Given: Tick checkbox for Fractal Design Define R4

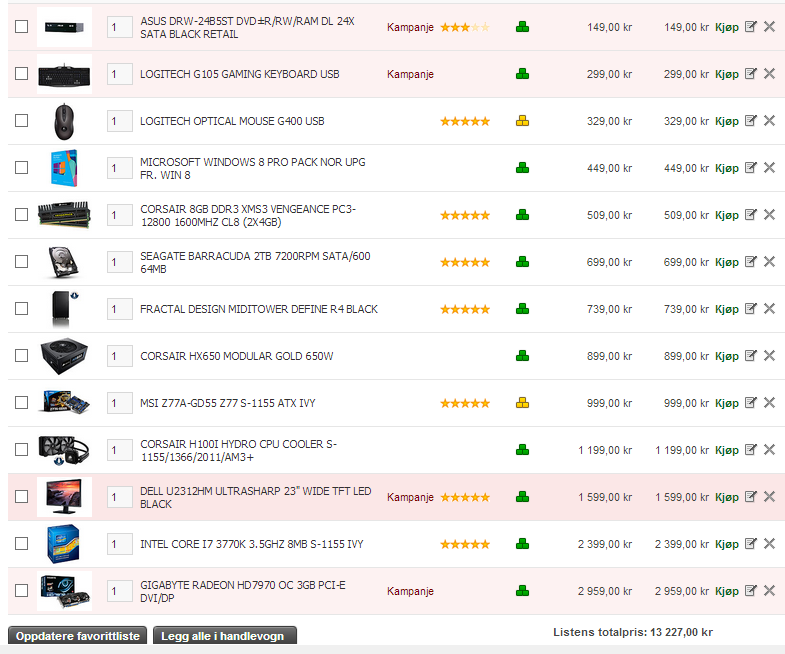Looking at the screenshot, I should 22,308.
